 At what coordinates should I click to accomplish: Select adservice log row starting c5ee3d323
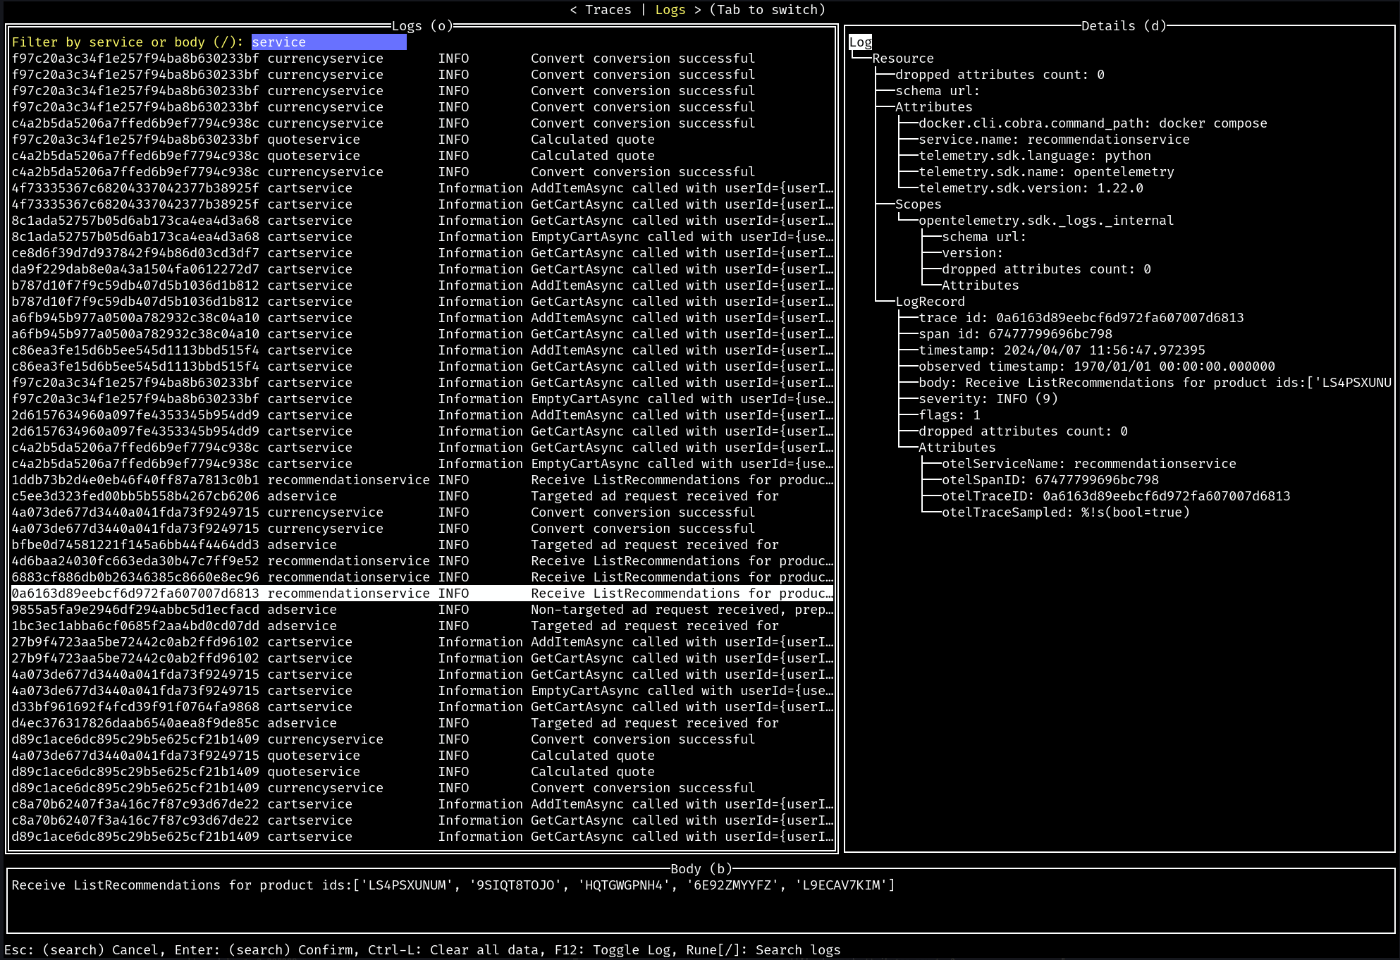[x=420, y=496]
